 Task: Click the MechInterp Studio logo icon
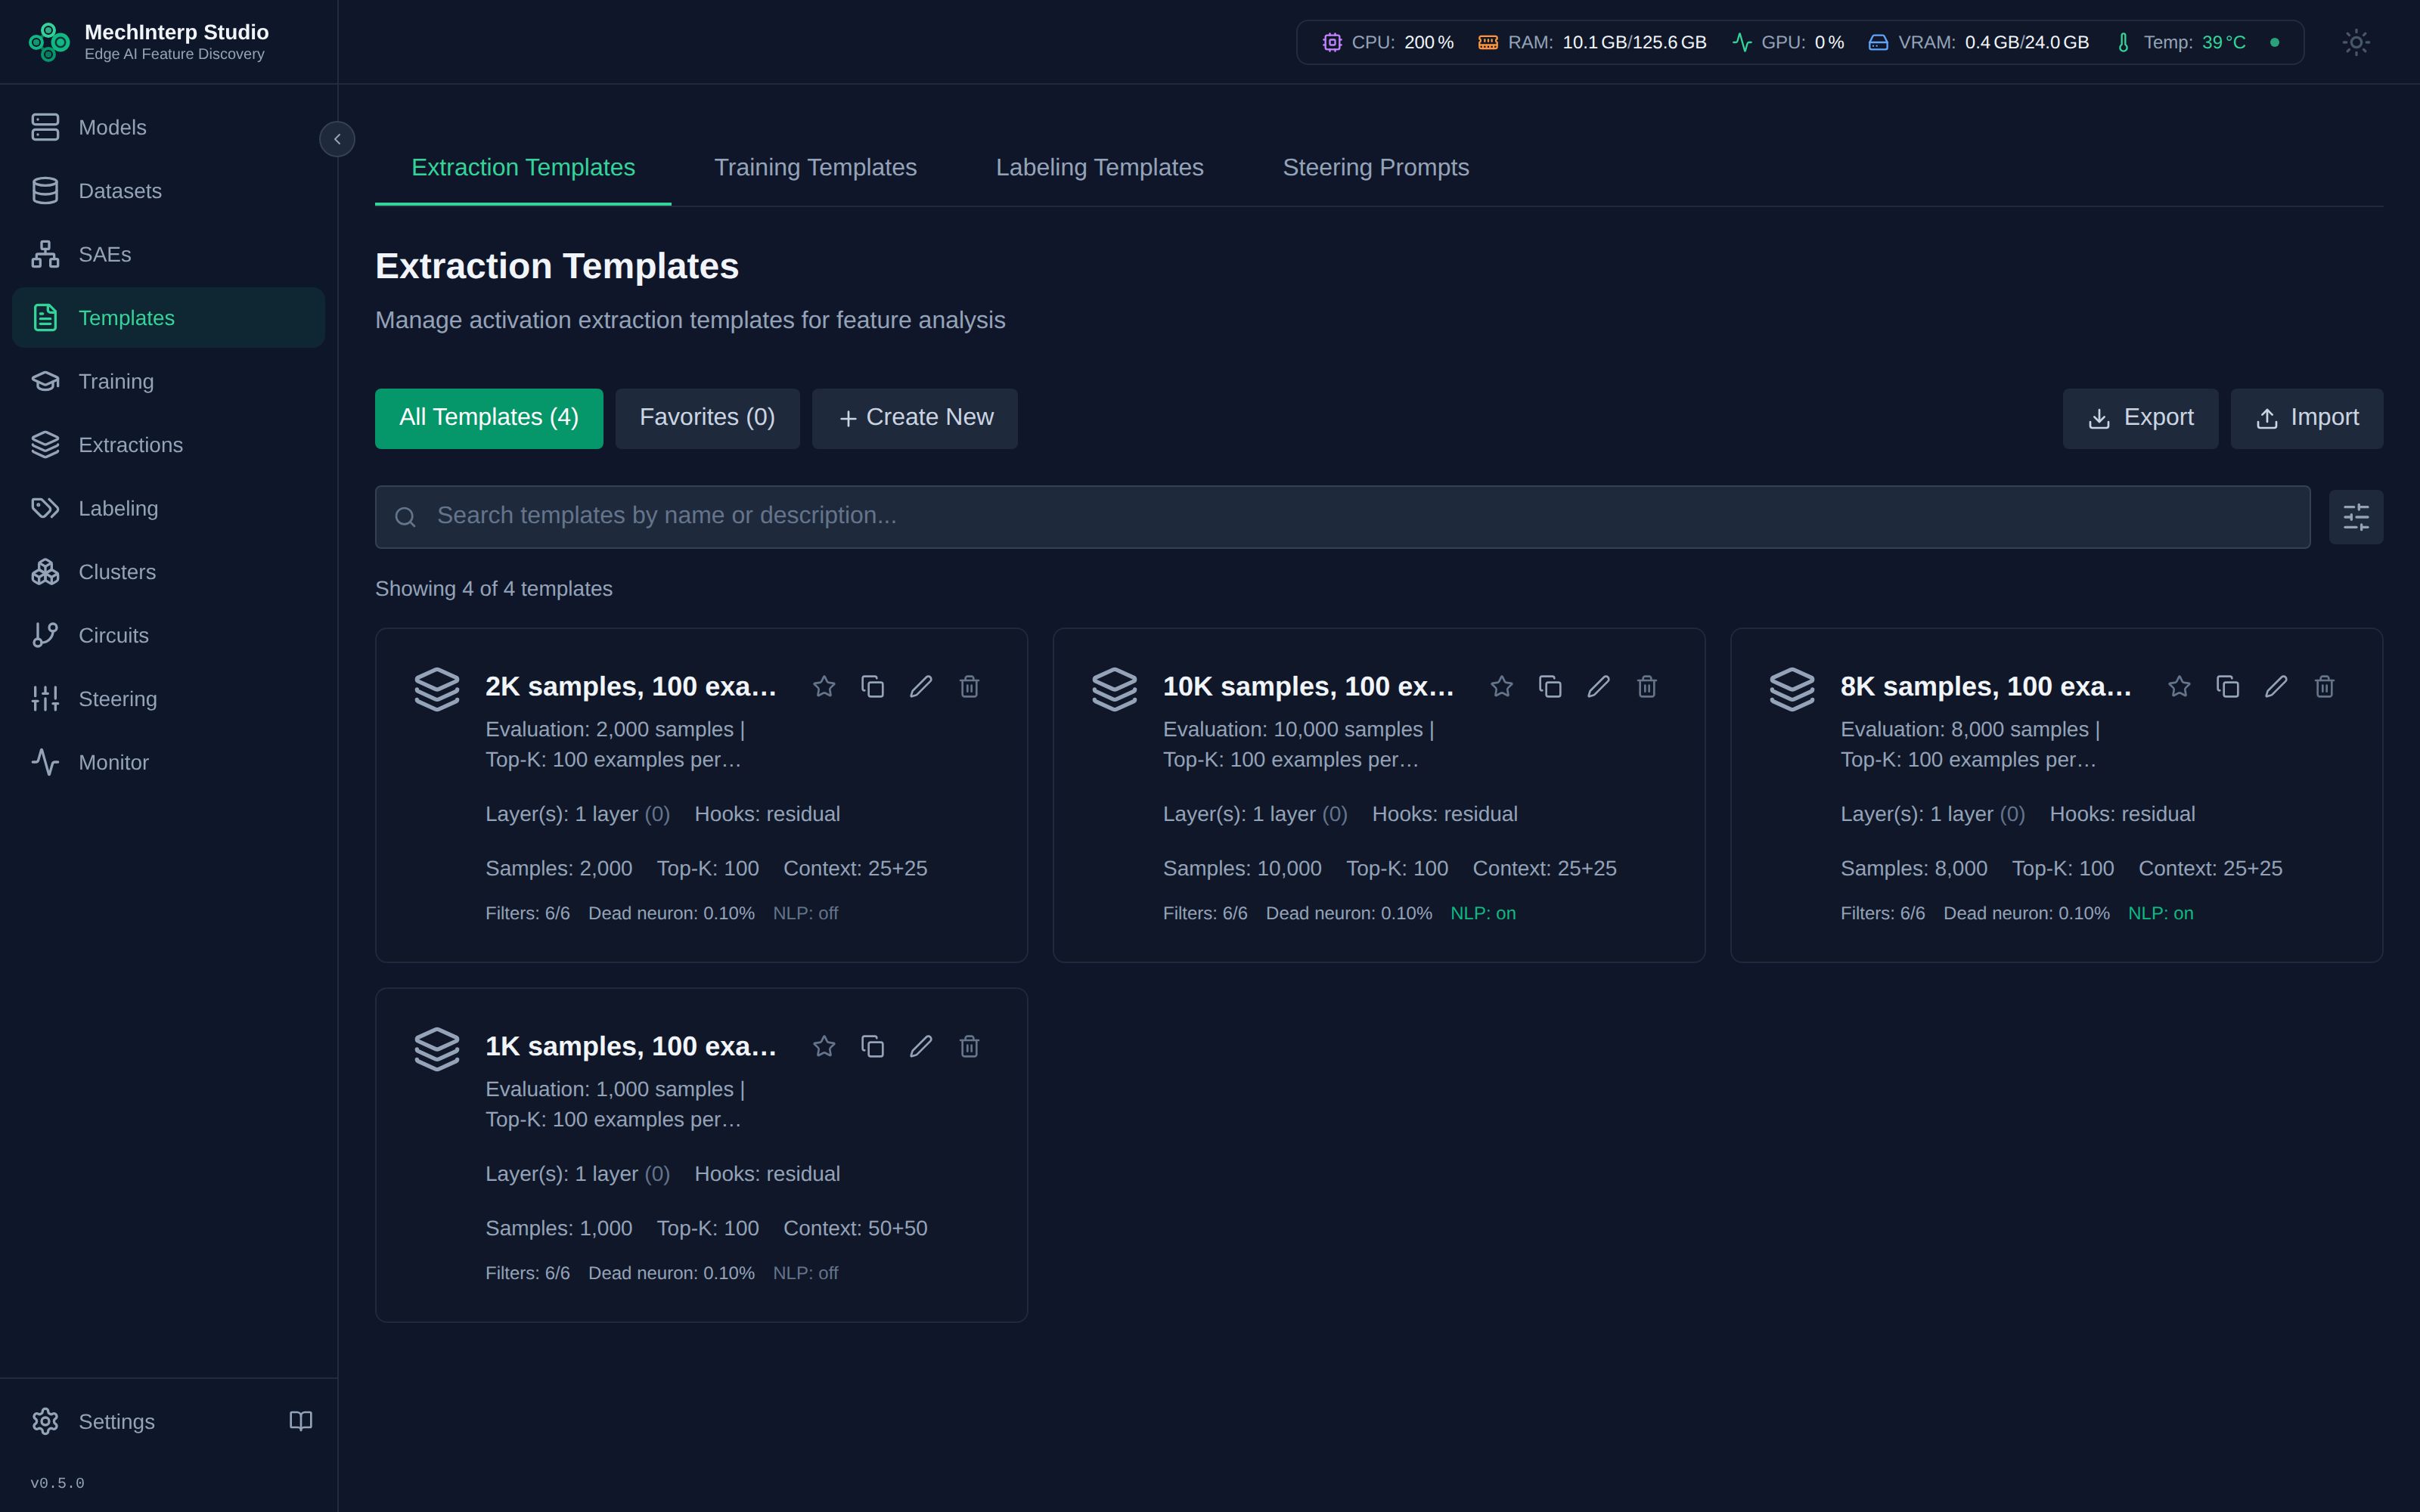tap(48, 42)
